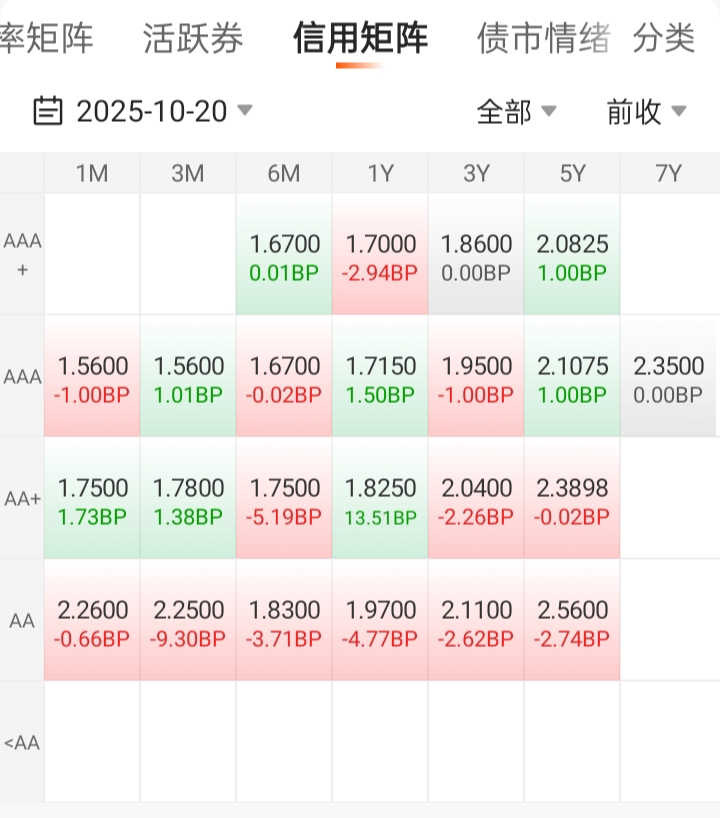Click the <AA rating row label

coord(22,743)
